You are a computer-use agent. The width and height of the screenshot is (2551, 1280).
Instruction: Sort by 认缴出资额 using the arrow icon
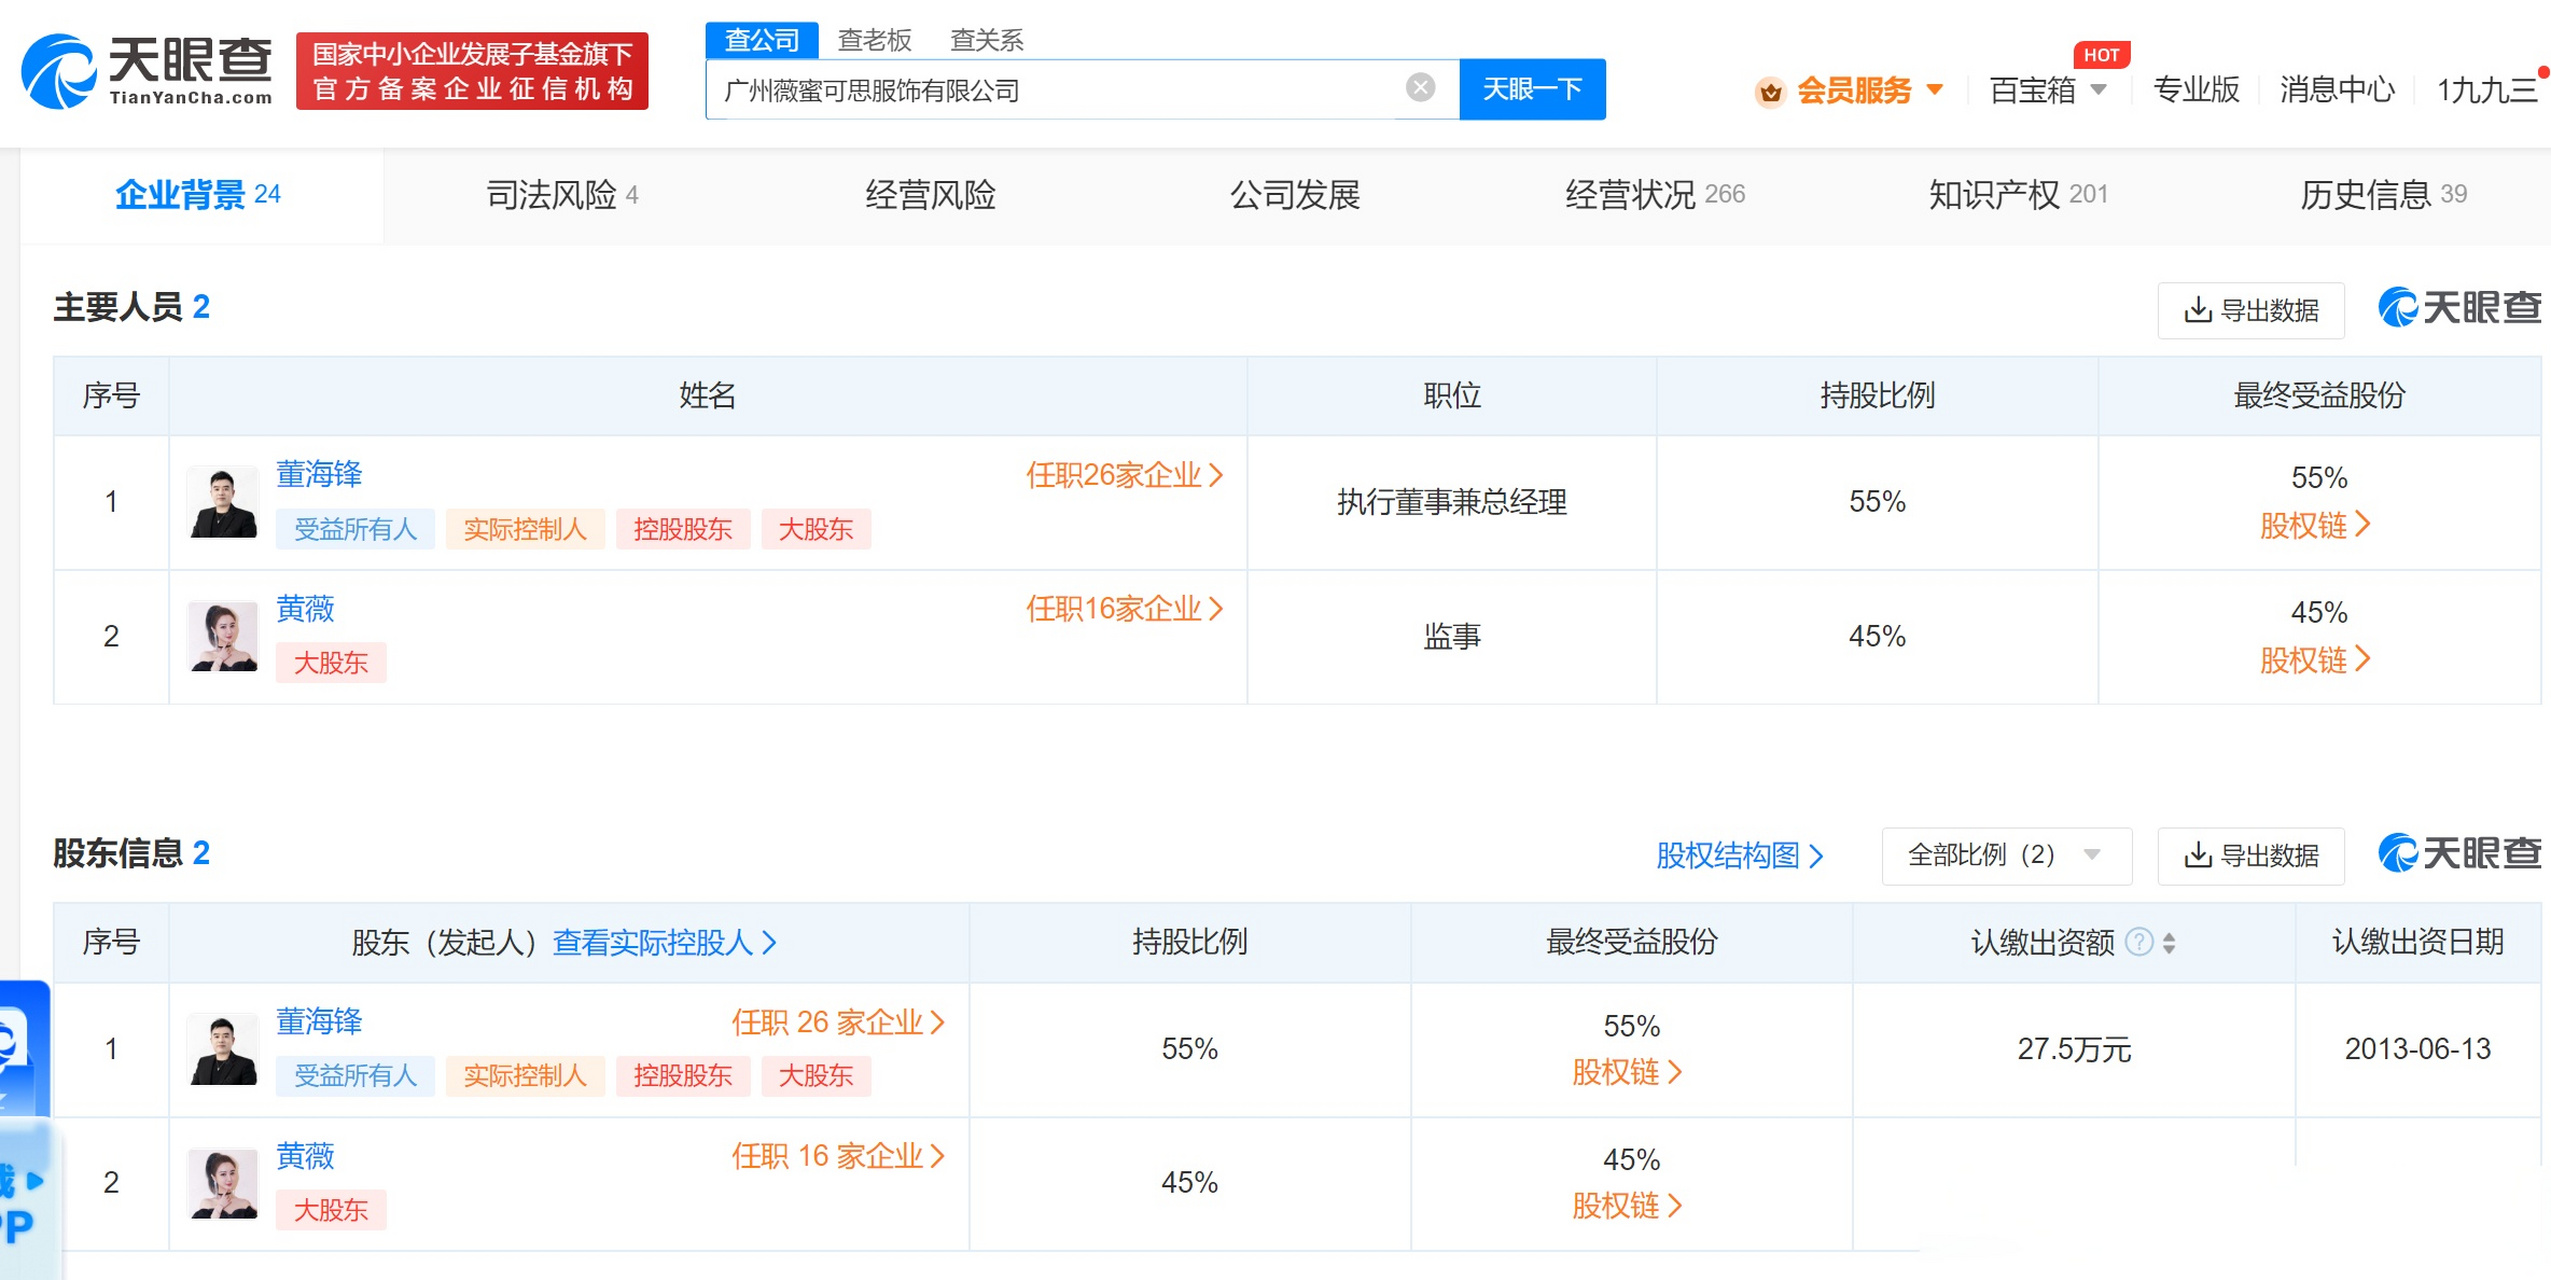(x=2169, y=943)
